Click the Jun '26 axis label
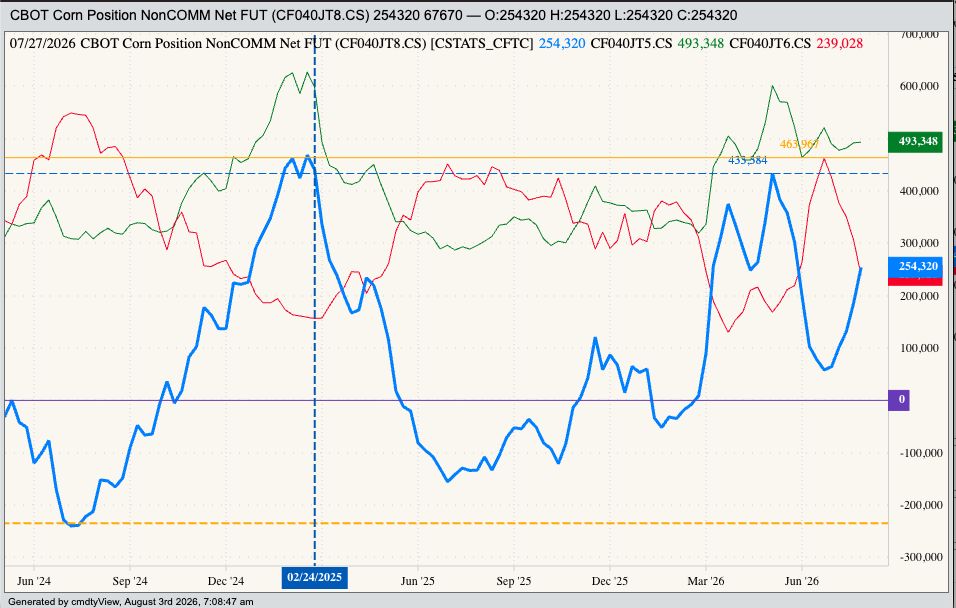956x608 pixels. tap(802, 581)
